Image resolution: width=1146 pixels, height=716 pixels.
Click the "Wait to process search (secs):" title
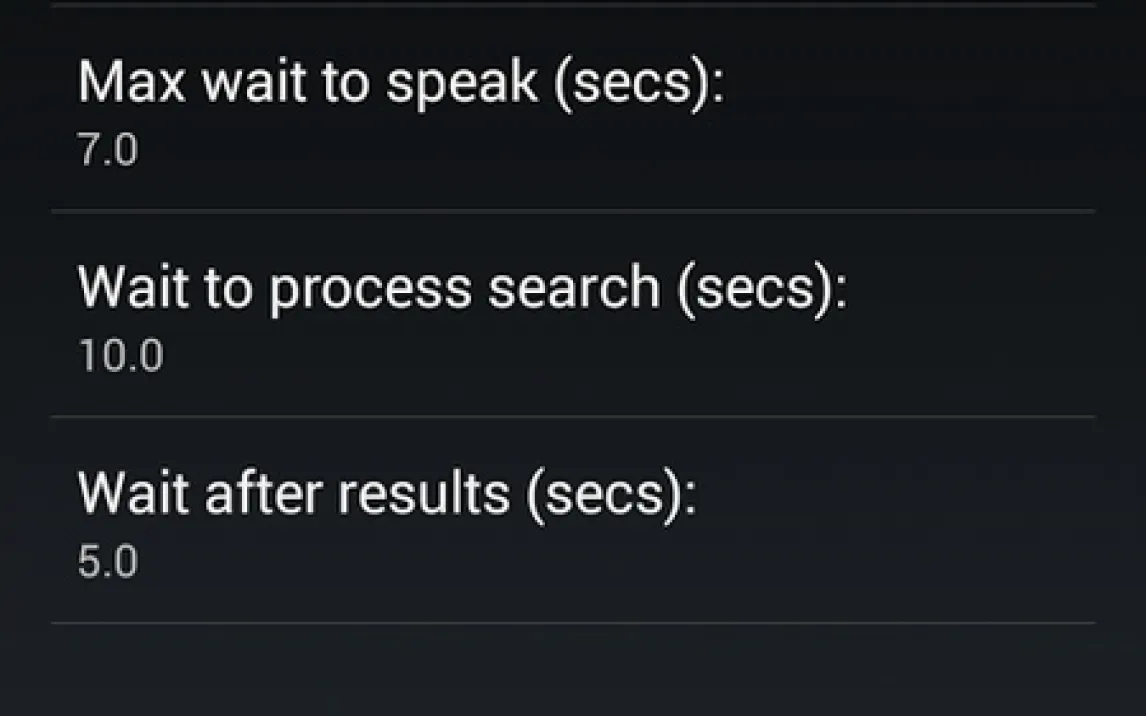[x=462, y=288]
